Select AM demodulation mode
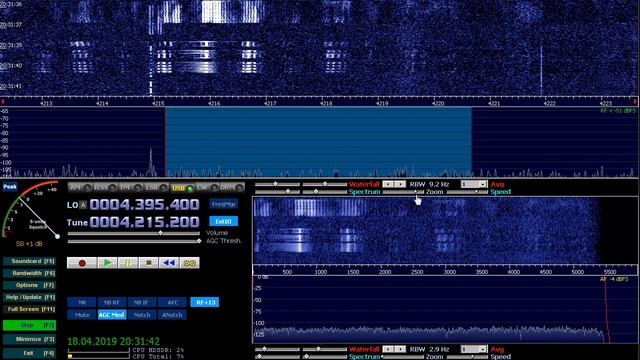Screen dimensions: 640x360 pyautogui.click(x=80, y=187)
